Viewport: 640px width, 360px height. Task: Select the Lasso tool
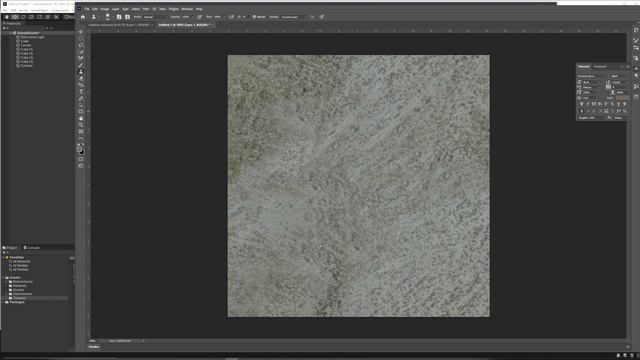[x=81, y=45]
